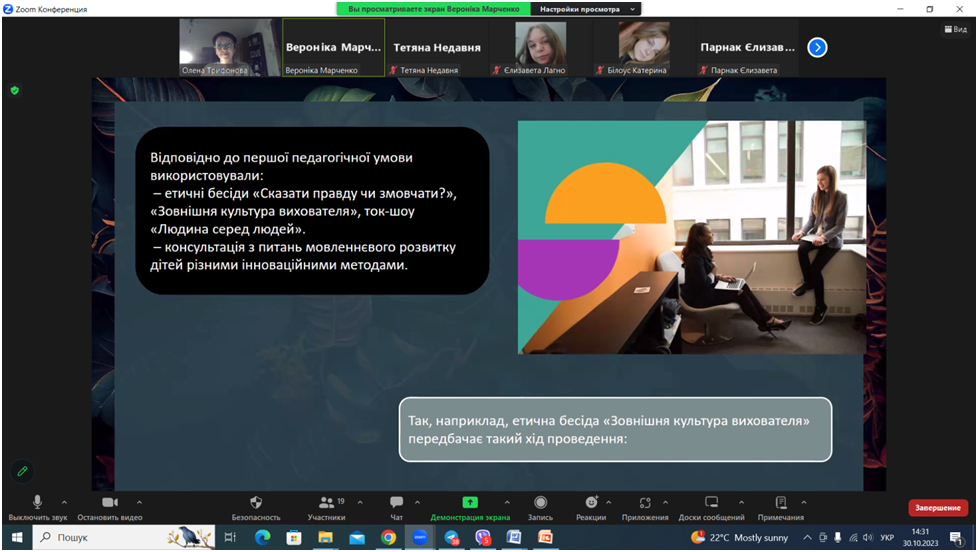Open the Приложения apps icon
Image resolution: width=978 pixels, height=552 pixels.
pyautogui.click(x=645, y=503)
